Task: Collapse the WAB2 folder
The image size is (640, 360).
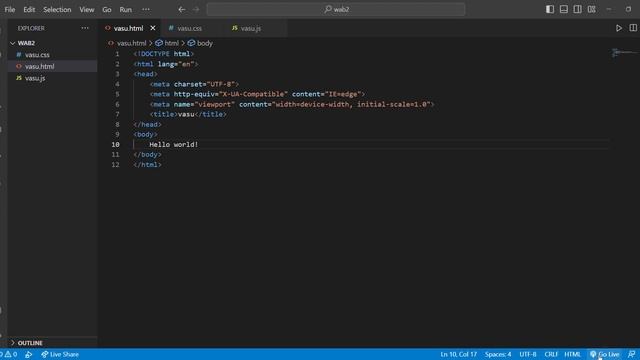Action: (x=26, y=43)
